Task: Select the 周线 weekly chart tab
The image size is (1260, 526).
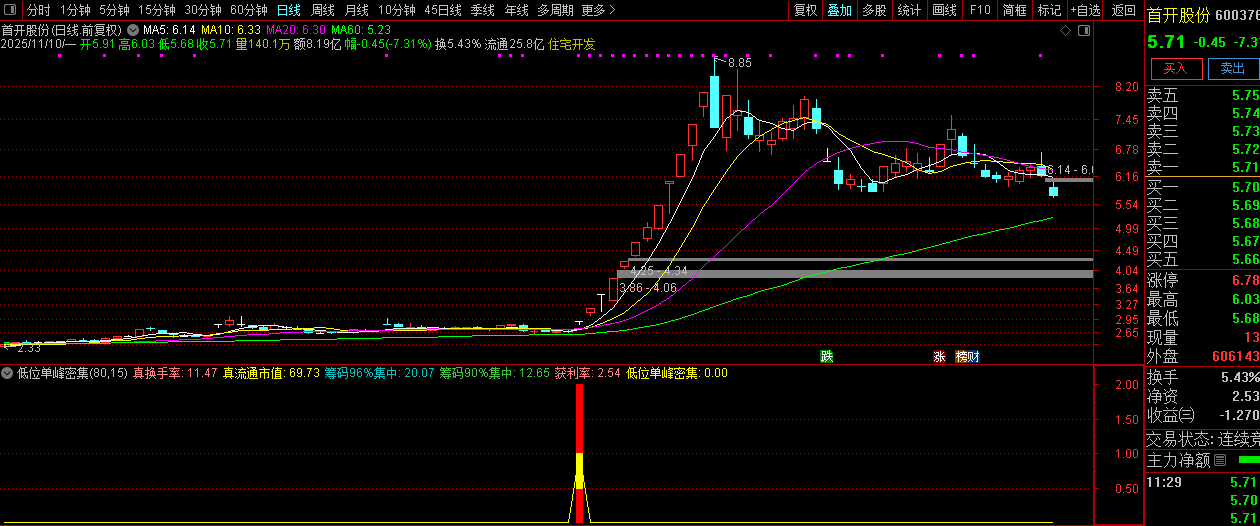Action: pyautogui.click(x=322, y=10)
